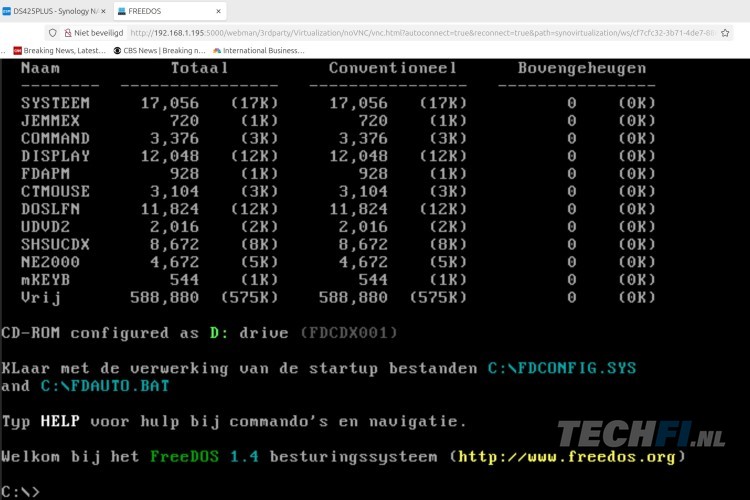Click the 'JEMMEX' row name

pos(50,121)
